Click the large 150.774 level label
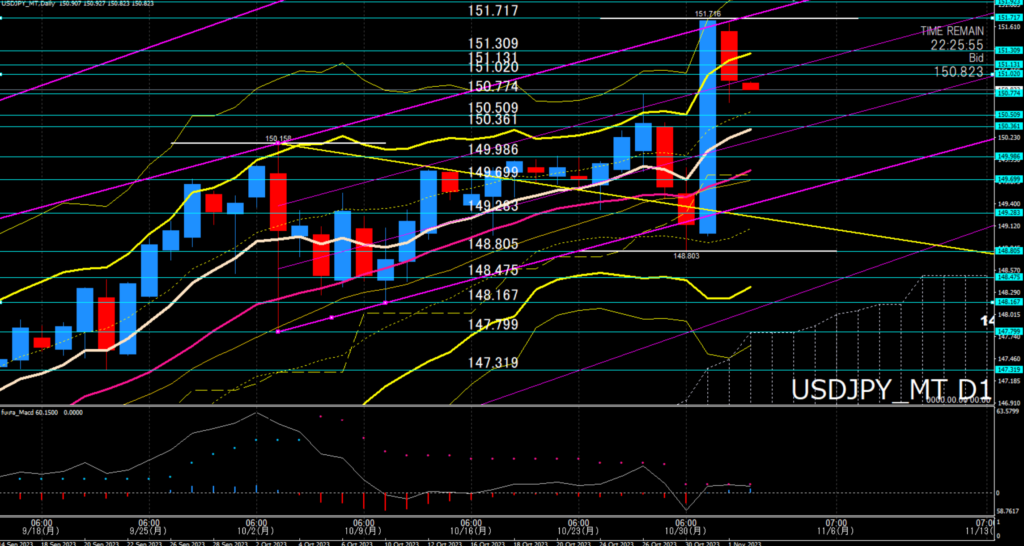 click(x=493, y=87)
